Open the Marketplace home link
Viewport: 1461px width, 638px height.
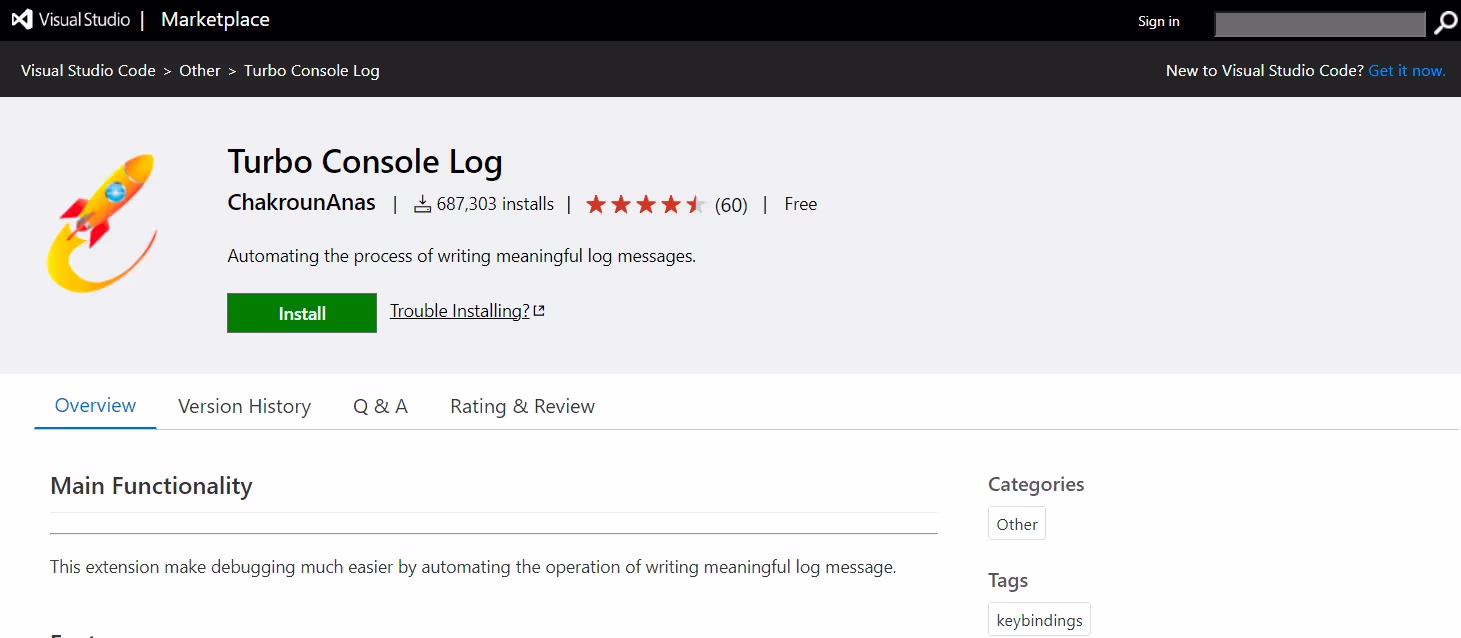point(215,20)
